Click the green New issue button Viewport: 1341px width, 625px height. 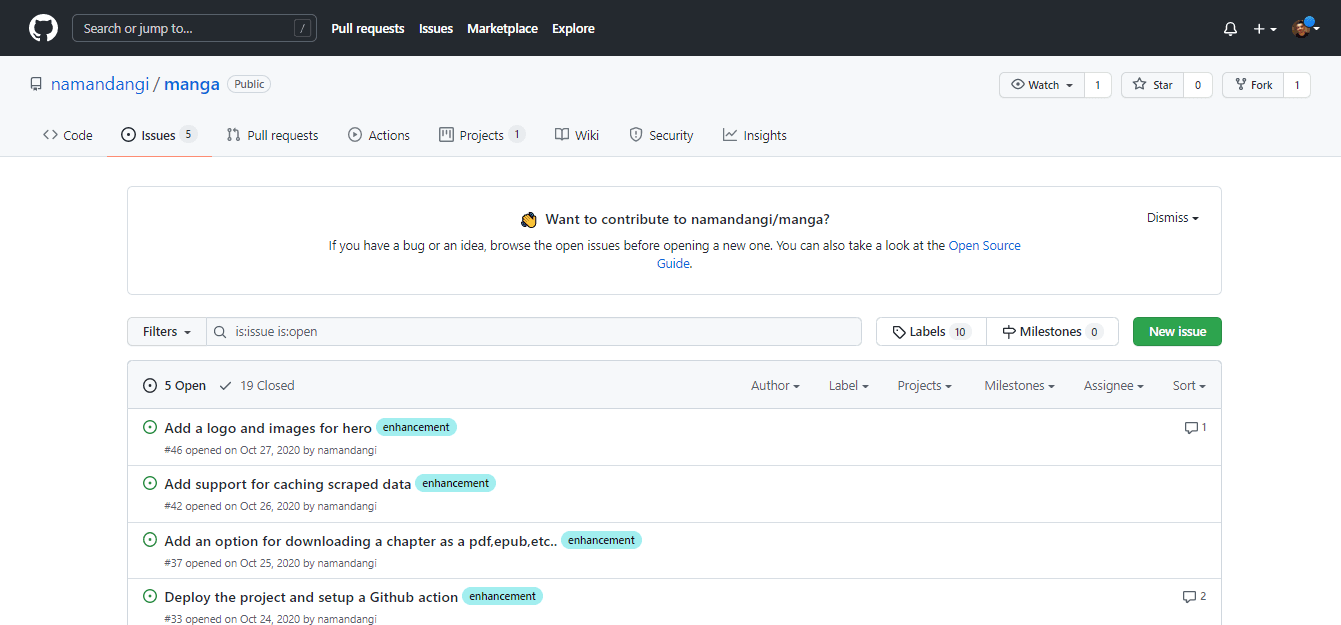[x=1177, y=332]
